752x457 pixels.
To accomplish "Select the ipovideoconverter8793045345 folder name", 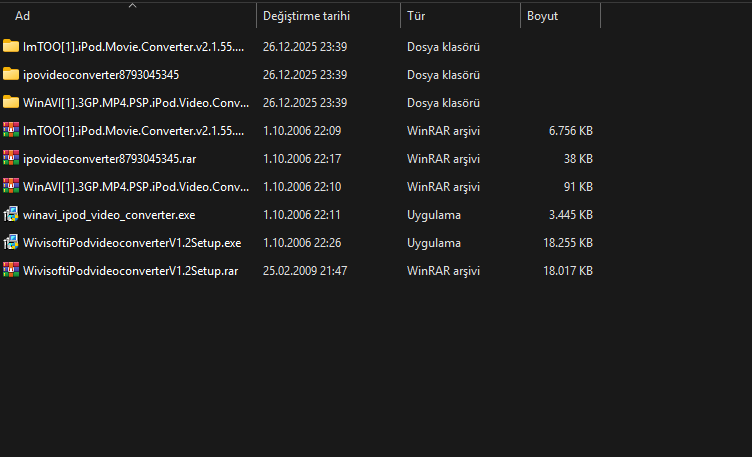I will [101, 75].
